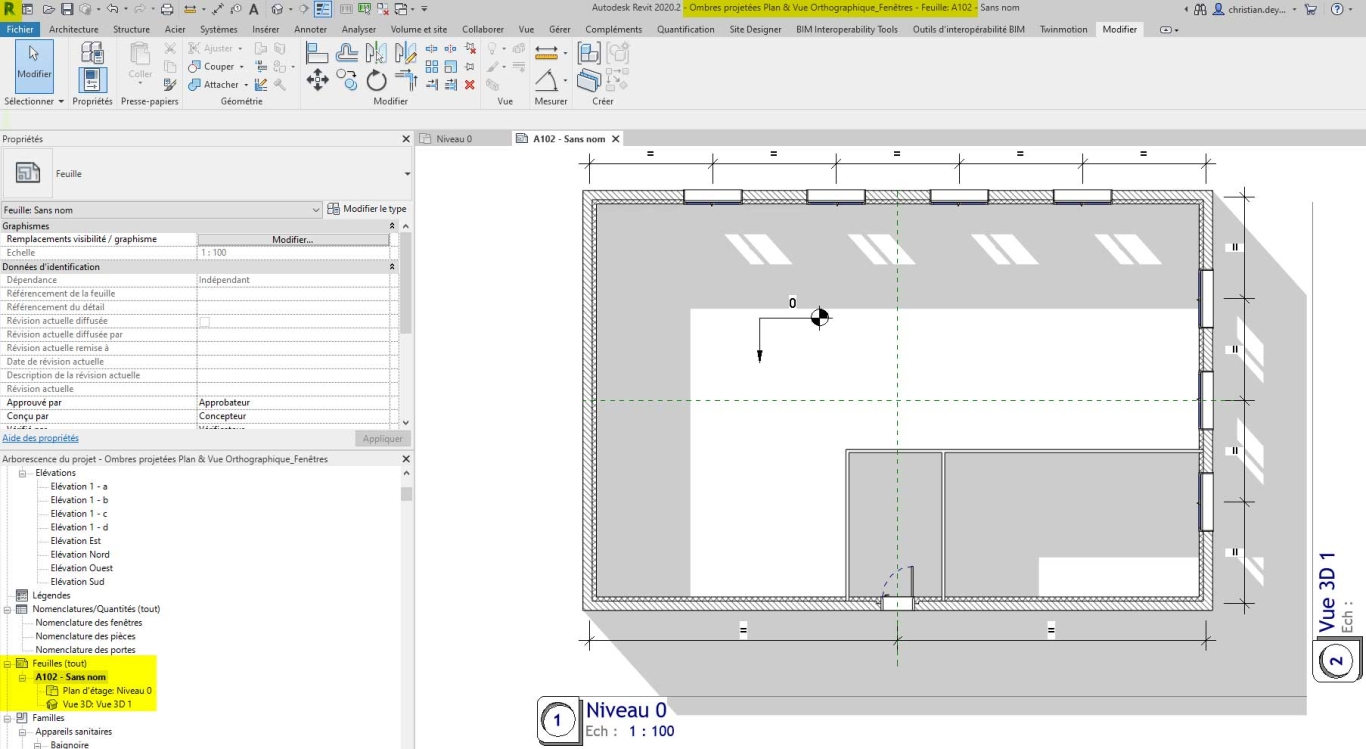1366x749 pixels.
Task: Open the Architecture ribbon tab
Action: click(x=73, y=29)
